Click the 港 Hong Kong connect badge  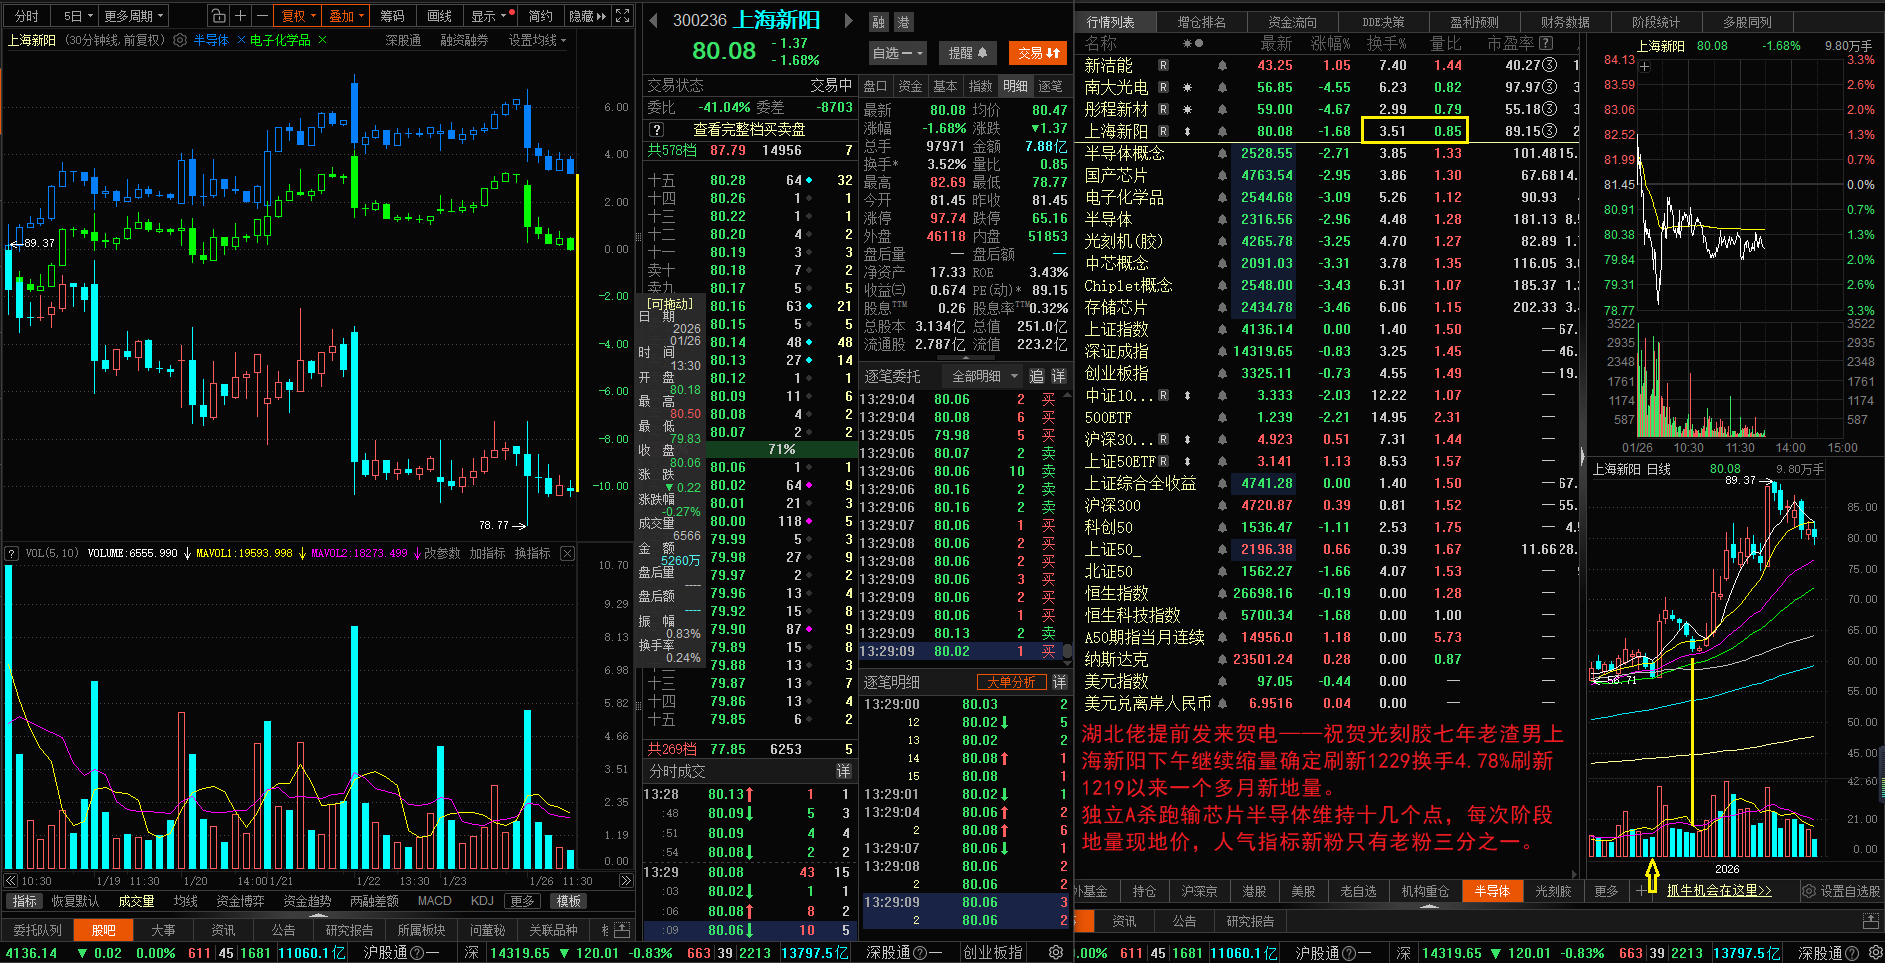pyautogui.click(x=902, y=22)
